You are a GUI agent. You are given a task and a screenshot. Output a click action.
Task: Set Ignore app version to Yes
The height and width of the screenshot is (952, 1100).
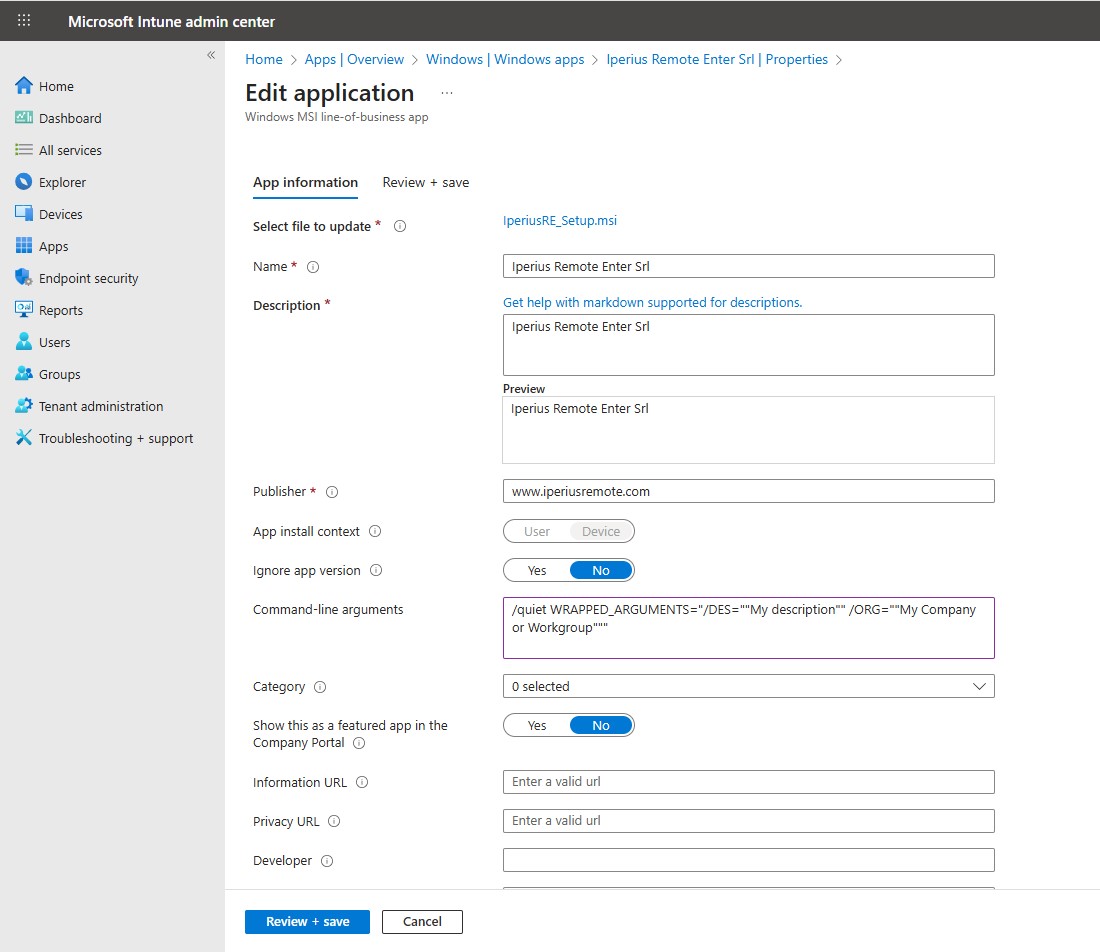pyautogui.click(x=537, y=571)
